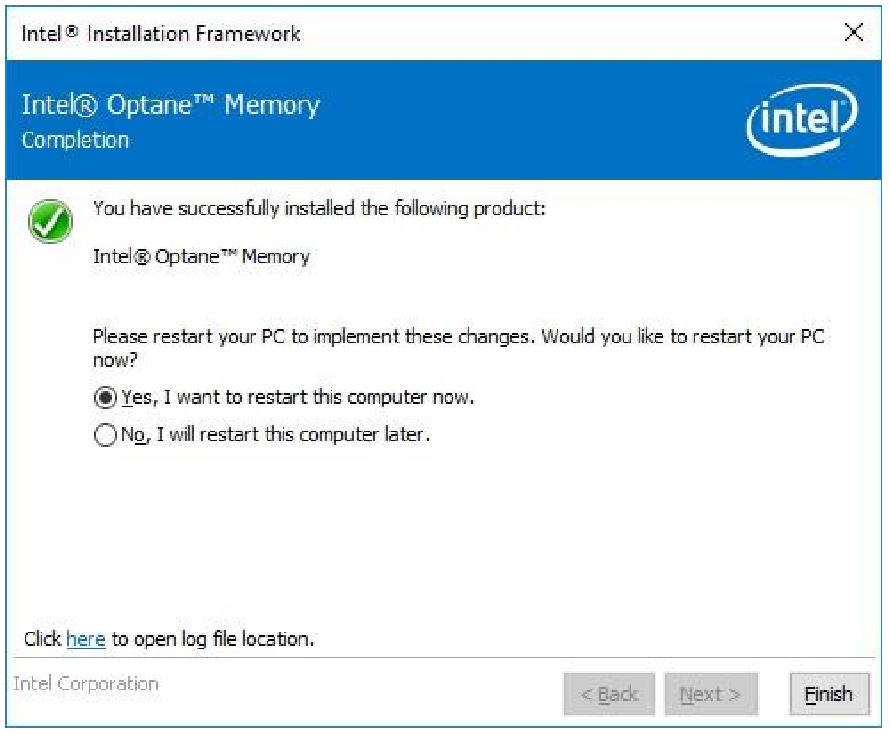Click the 'Intel® Optane™ Memory' header title
890x735 pixels.
(x=170, y=105)
